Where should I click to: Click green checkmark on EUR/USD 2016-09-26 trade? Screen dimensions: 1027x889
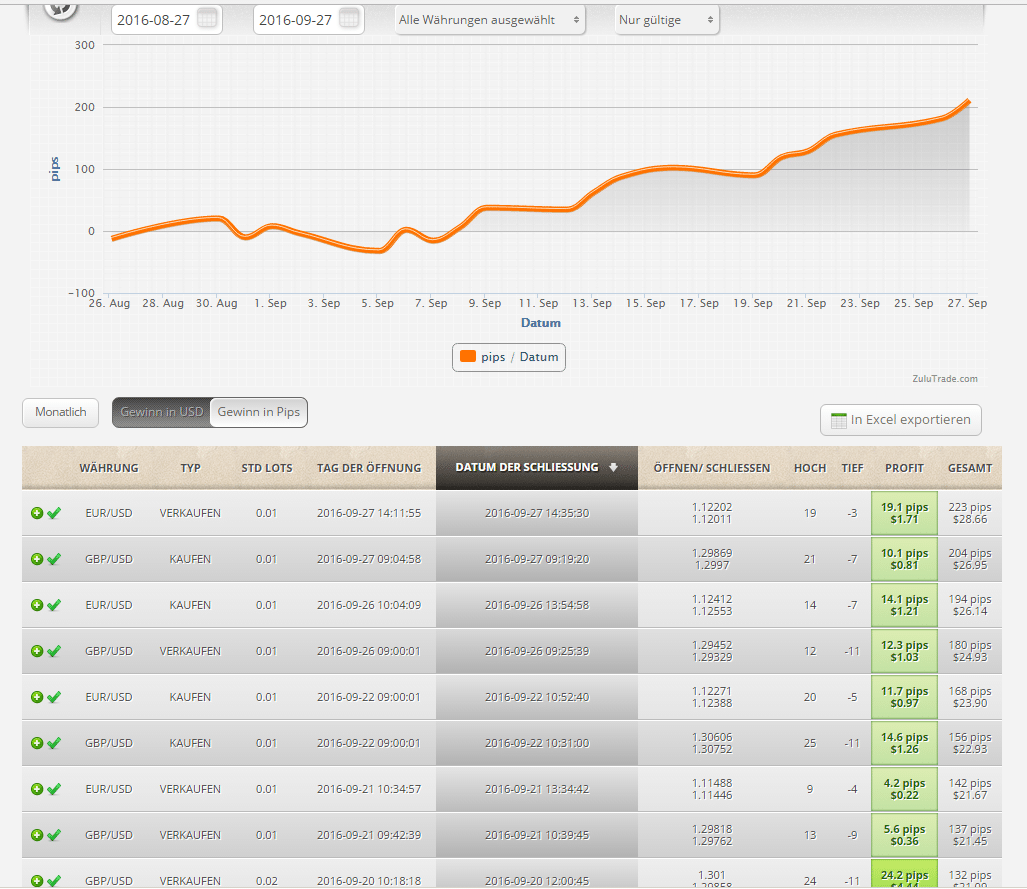click(54, 605)
